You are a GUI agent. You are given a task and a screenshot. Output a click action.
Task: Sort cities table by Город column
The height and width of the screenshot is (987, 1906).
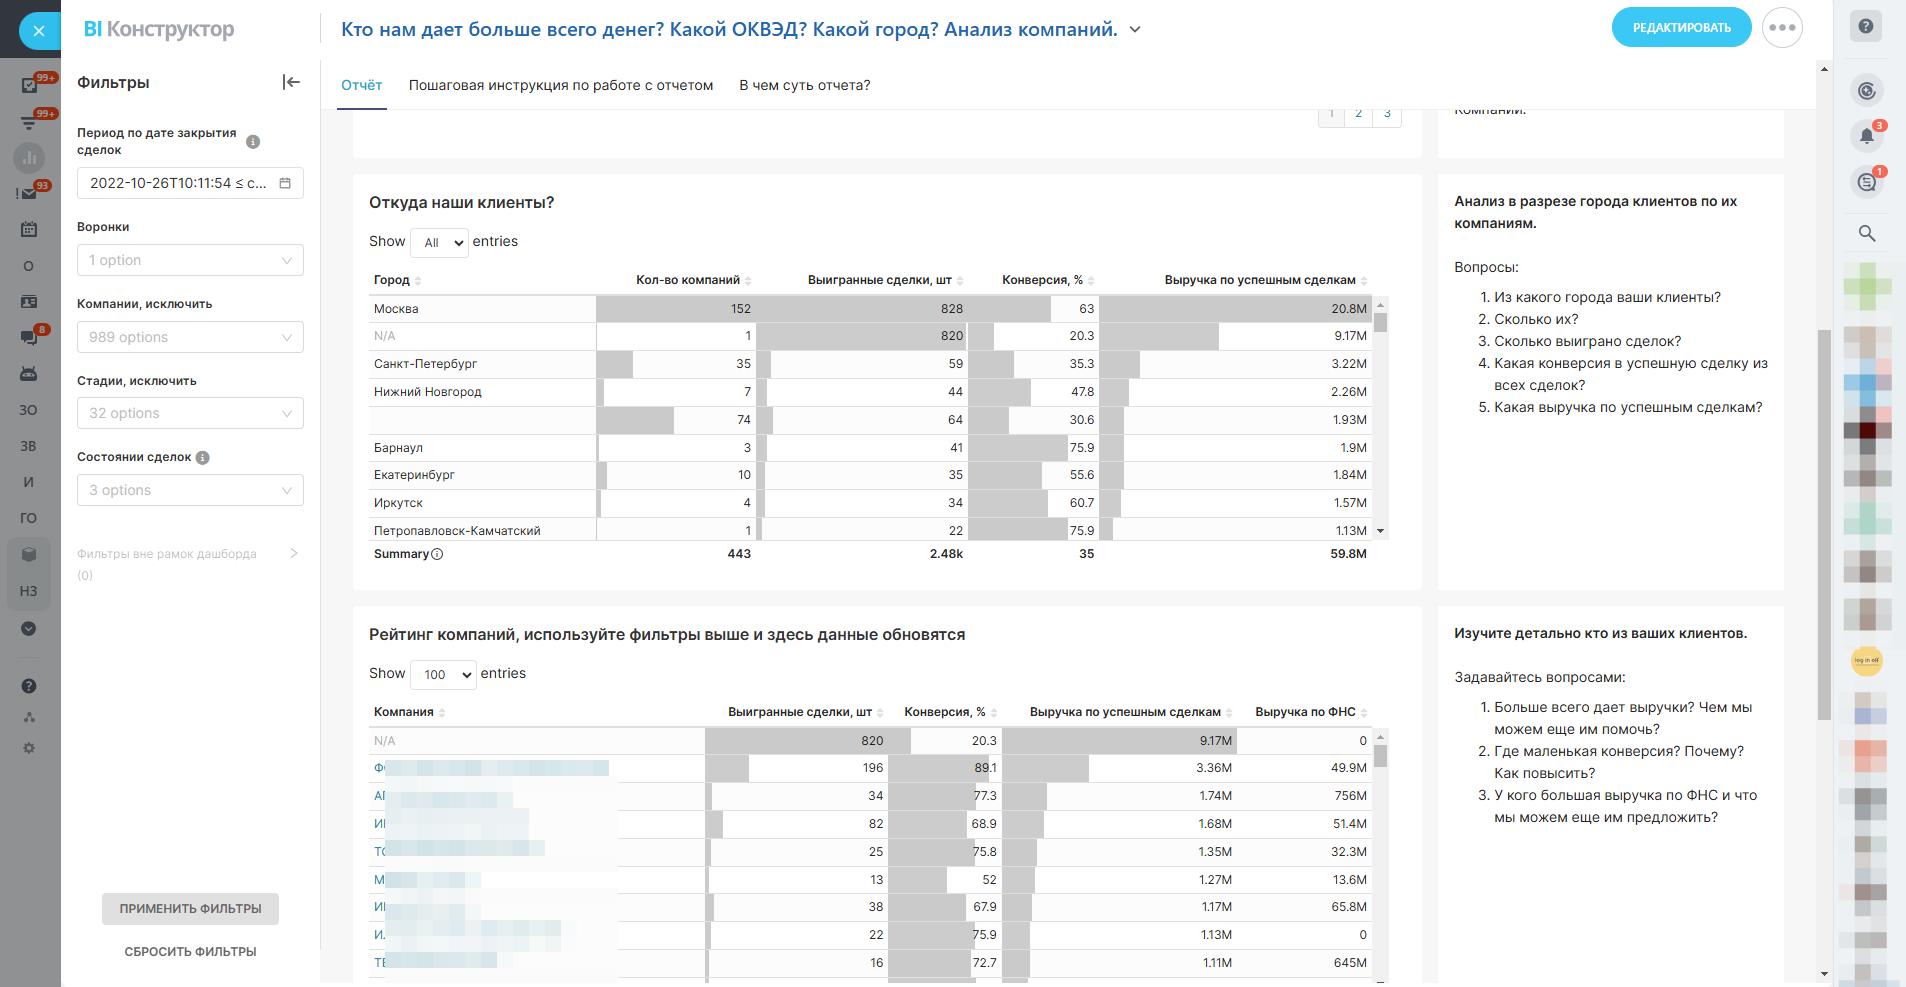pos(398,280)
